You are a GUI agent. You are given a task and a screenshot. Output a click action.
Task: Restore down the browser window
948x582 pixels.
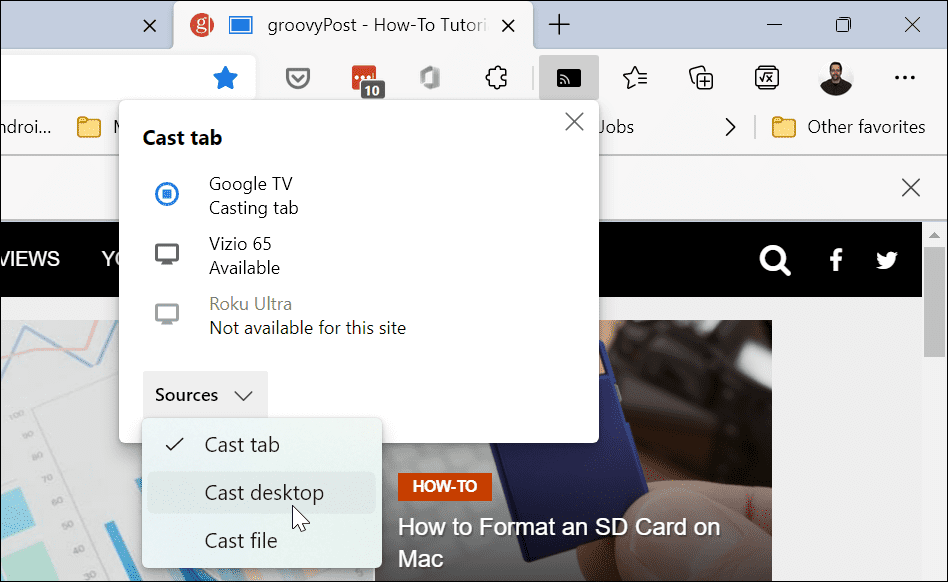coord(843,25)
